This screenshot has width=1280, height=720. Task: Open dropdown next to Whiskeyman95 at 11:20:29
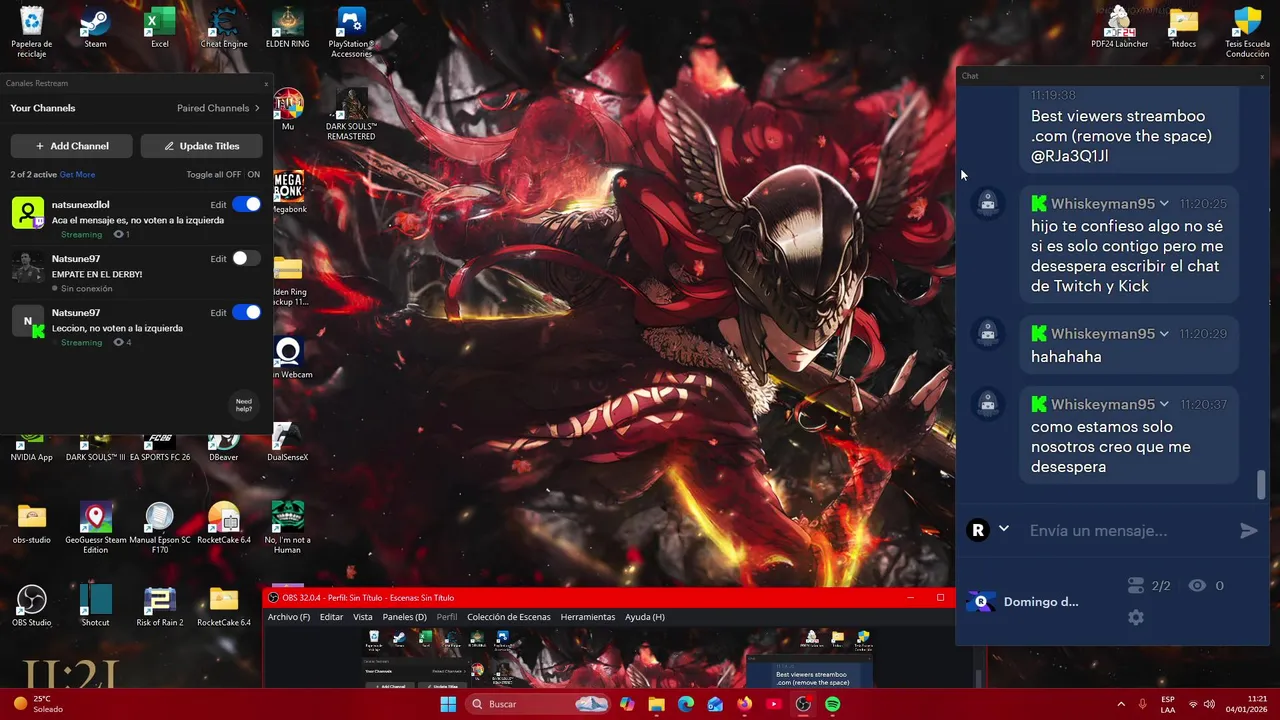[x=1164, y=334]
